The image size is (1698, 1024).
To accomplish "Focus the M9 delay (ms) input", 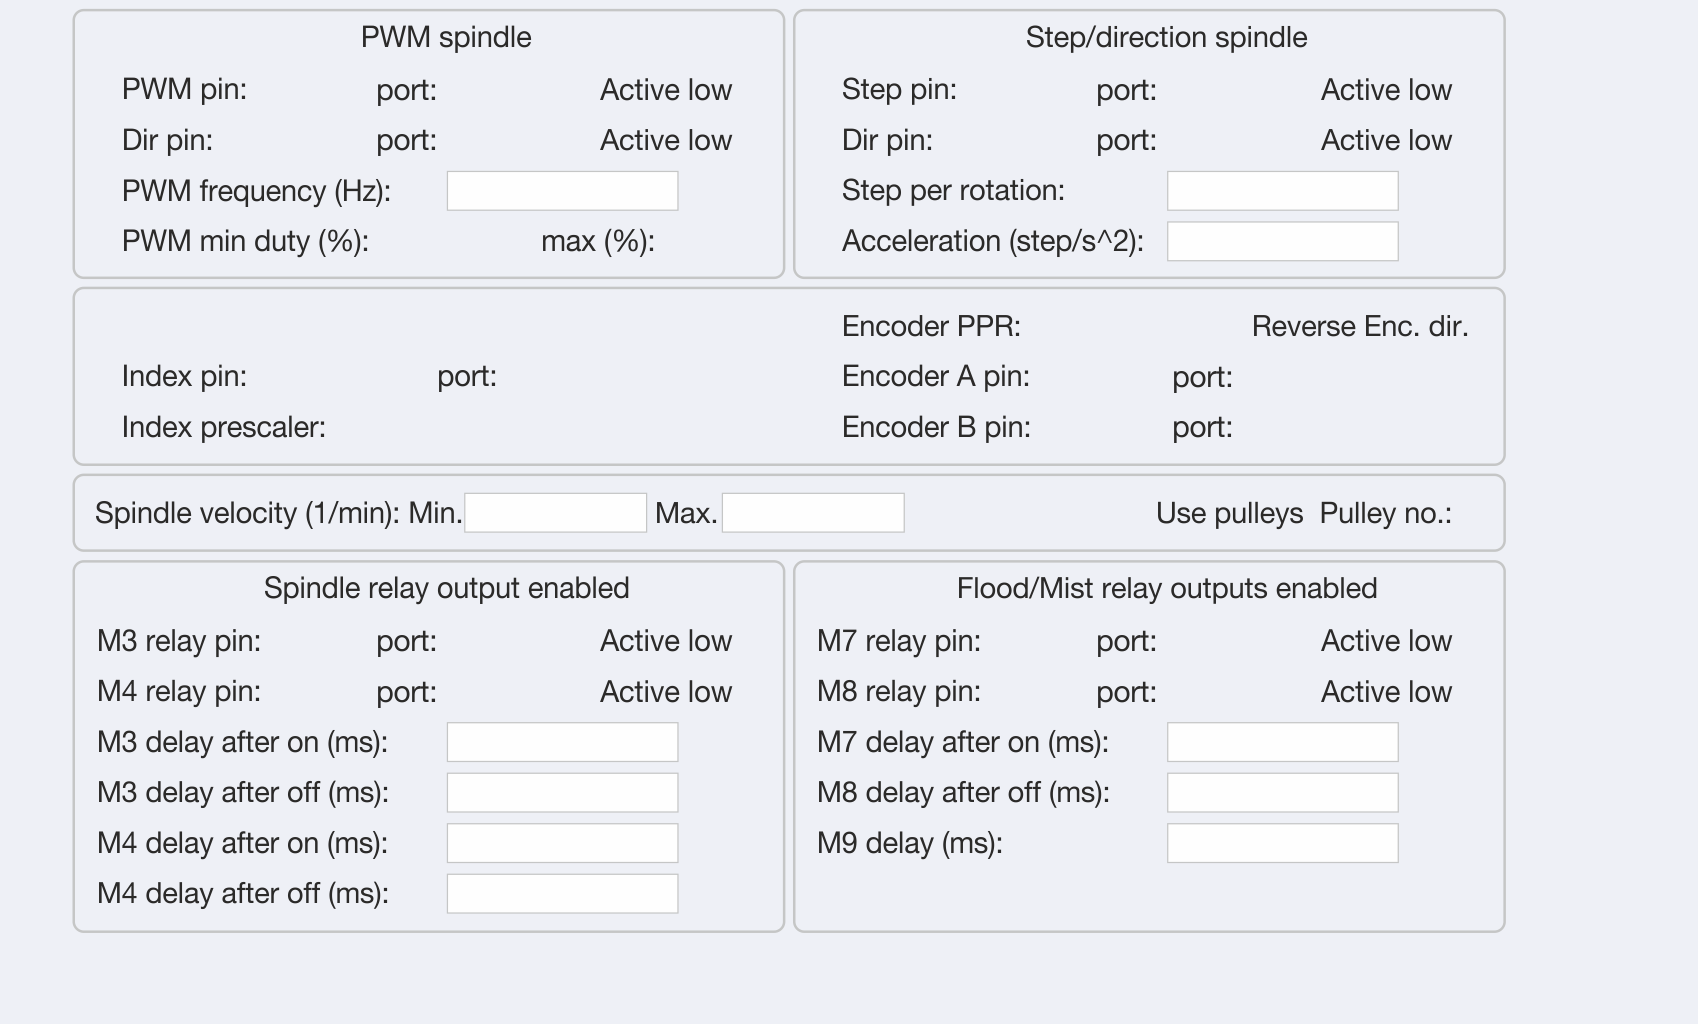I will (x=1282, y=843).
